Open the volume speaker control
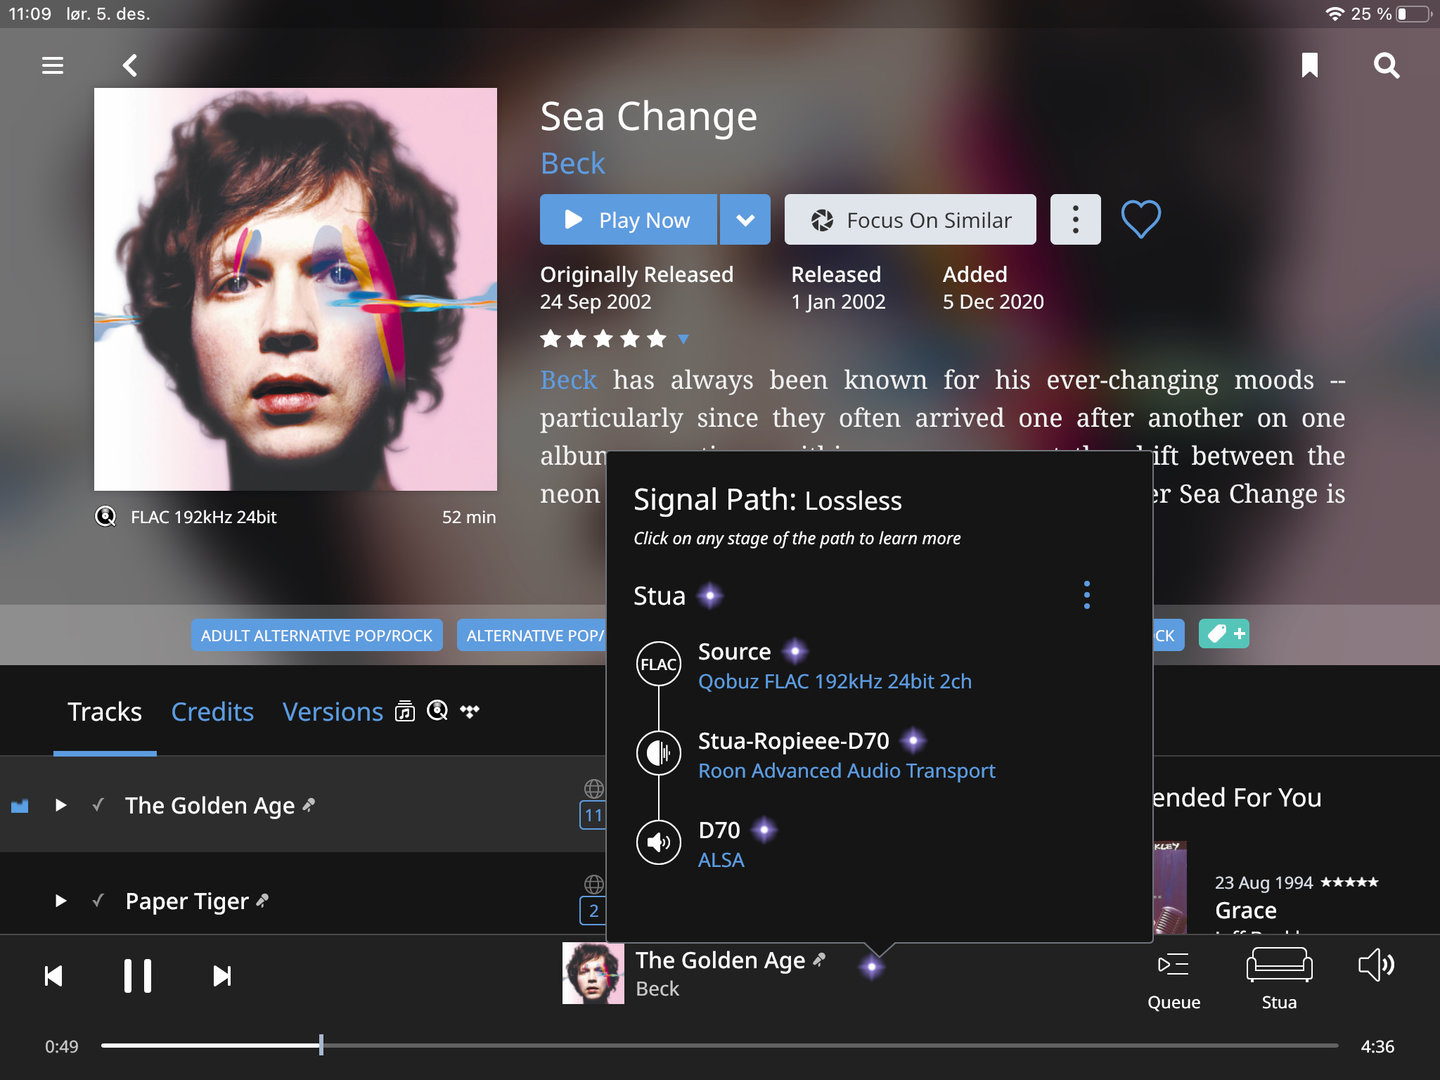This screenshot has height=1080, width=1440. [1376, 966]
